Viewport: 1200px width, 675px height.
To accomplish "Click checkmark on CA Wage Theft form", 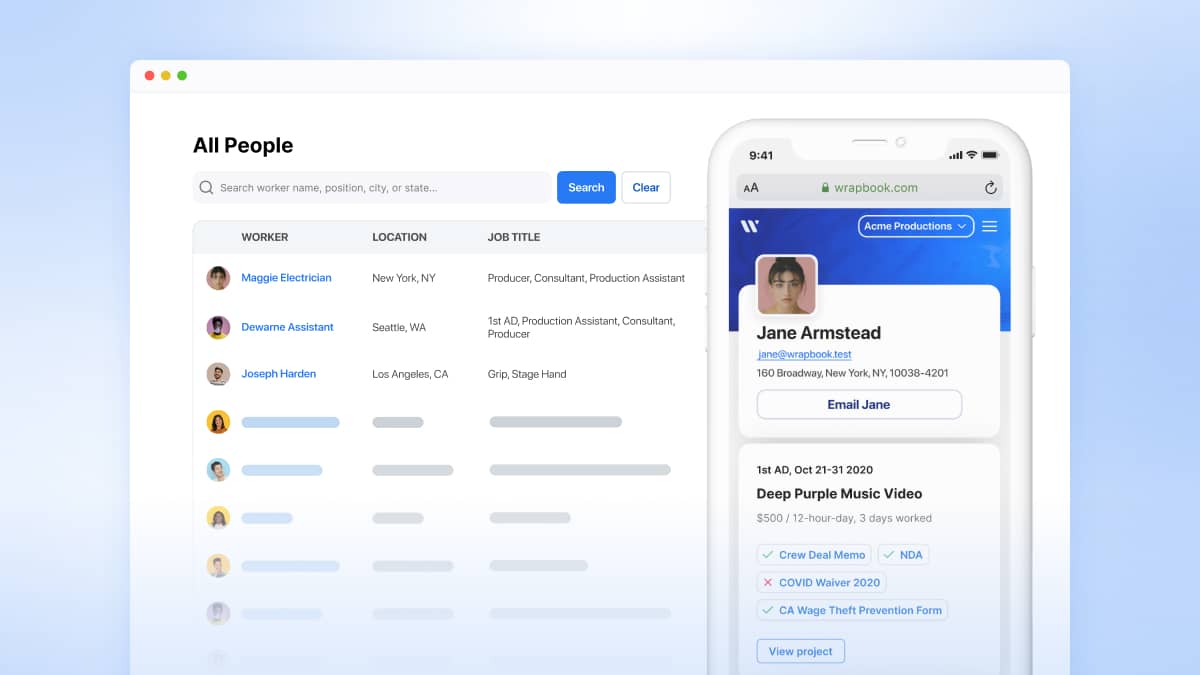I will pos(768,610).
